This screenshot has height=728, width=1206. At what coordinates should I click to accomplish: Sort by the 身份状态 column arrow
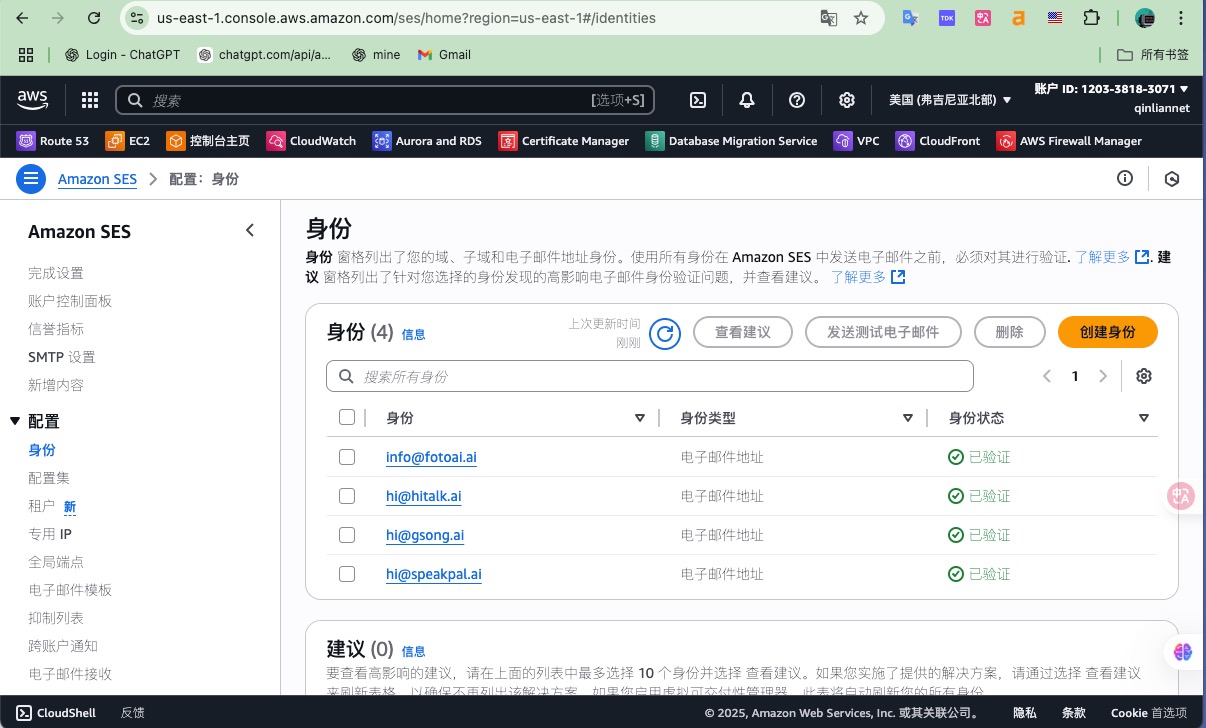coord(1144,418)
